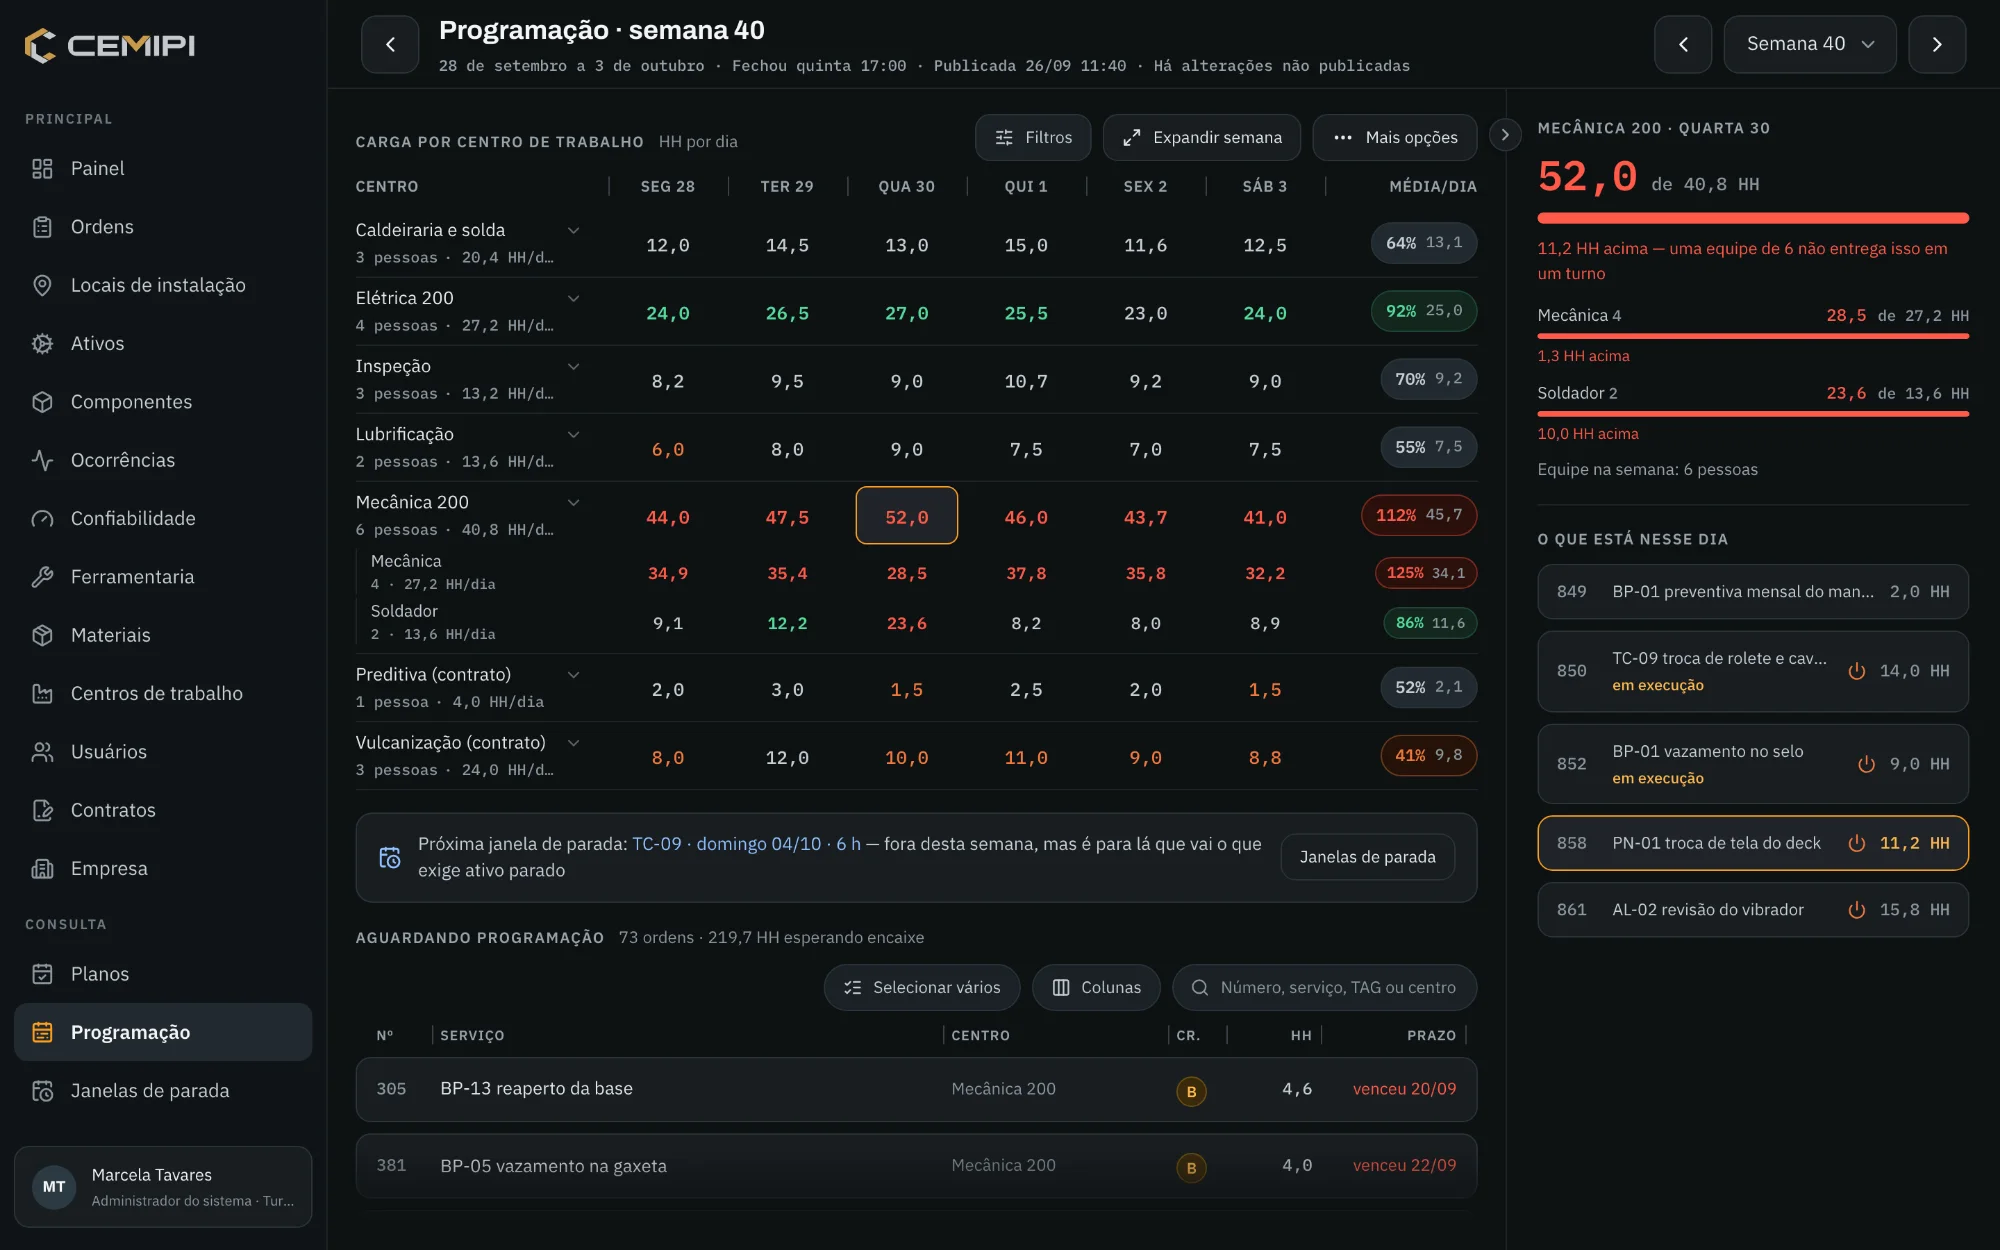This screenshot has width=2000, height=1250.
Task: Click Janelas de parada sidebar icon
Action: click(x=42, y=1091)
